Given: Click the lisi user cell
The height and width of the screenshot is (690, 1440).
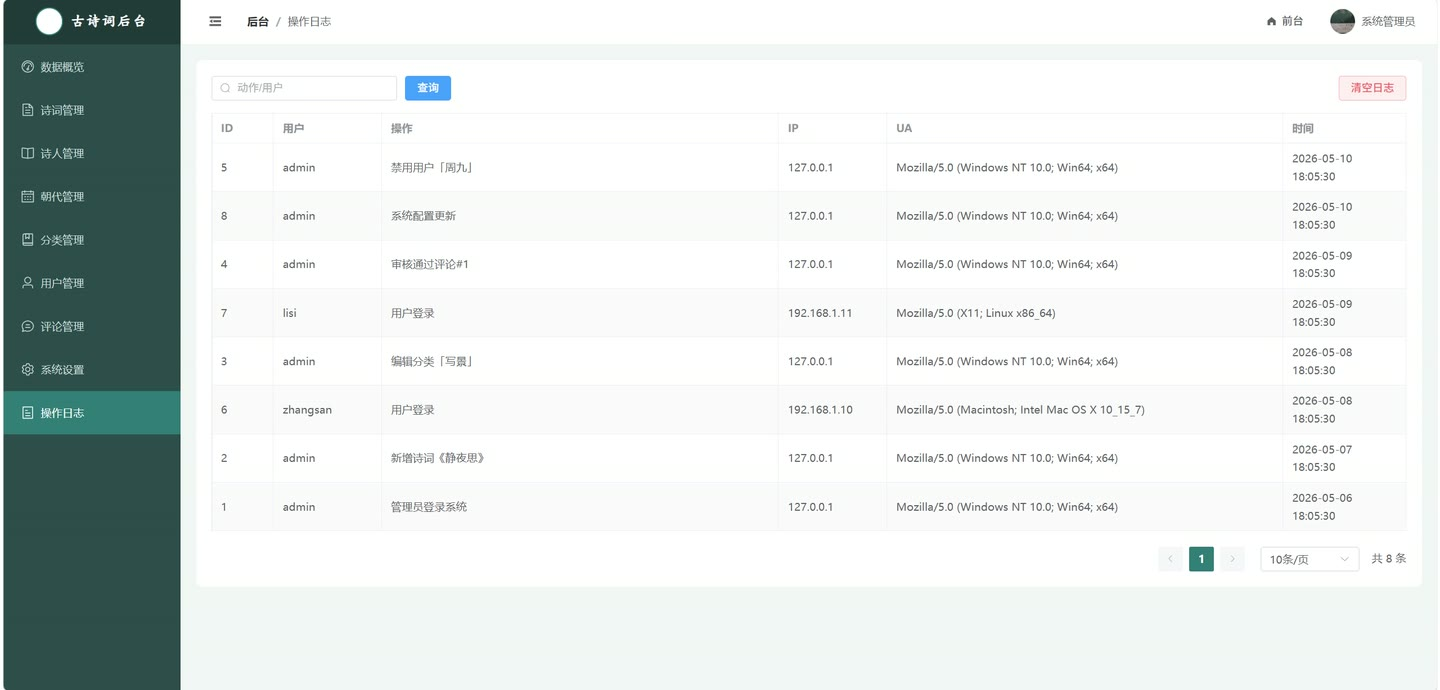Looking at the screenshot, I should (327, 313).
